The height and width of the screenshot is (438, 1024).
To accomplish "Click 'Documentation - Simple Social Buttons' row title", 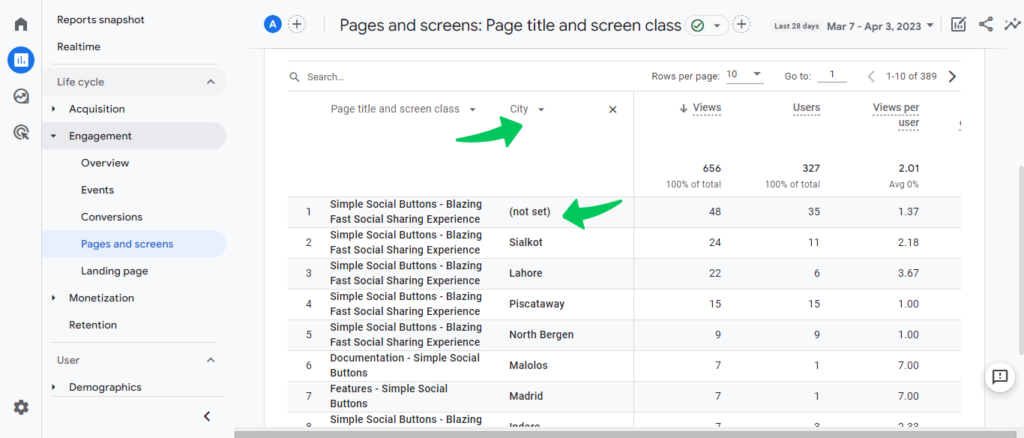I will 405,366.
